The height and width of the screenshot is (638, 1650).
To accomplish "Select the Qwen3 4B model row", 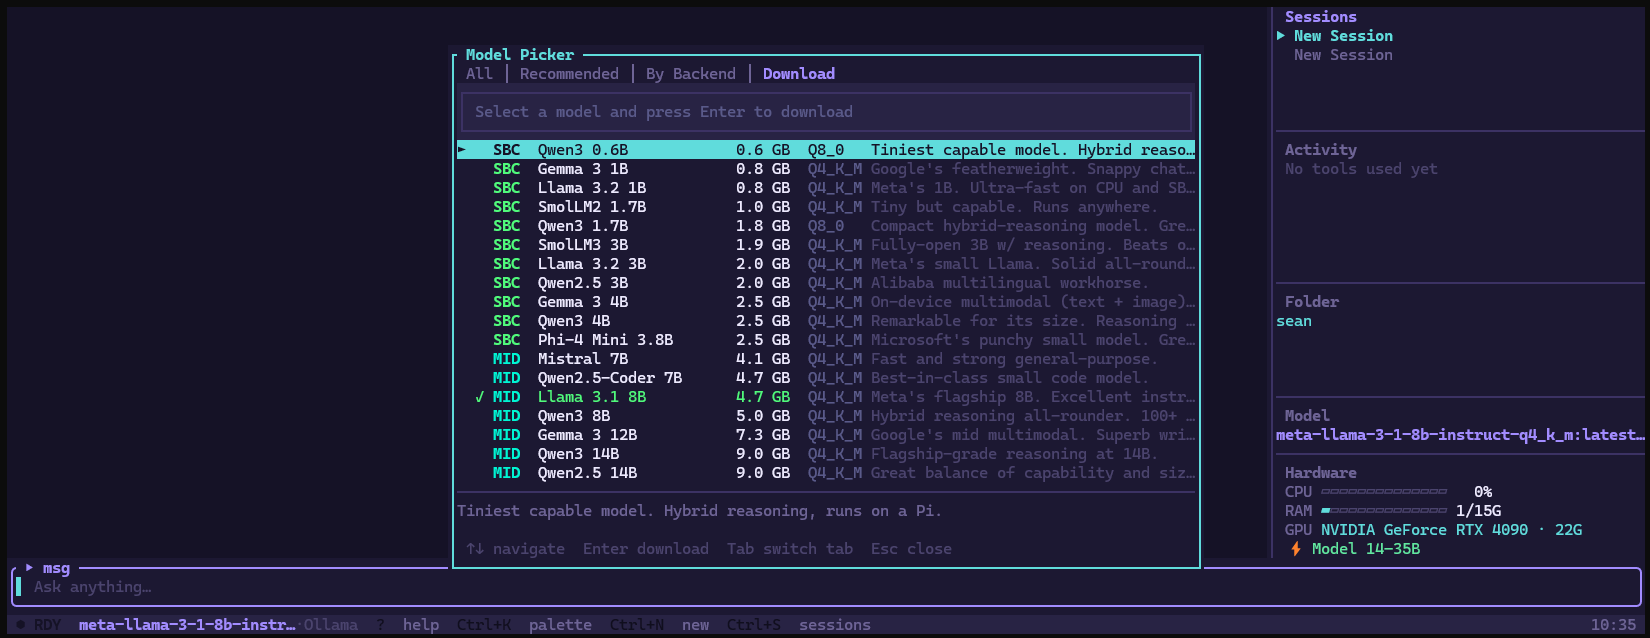I will point(826,321).
